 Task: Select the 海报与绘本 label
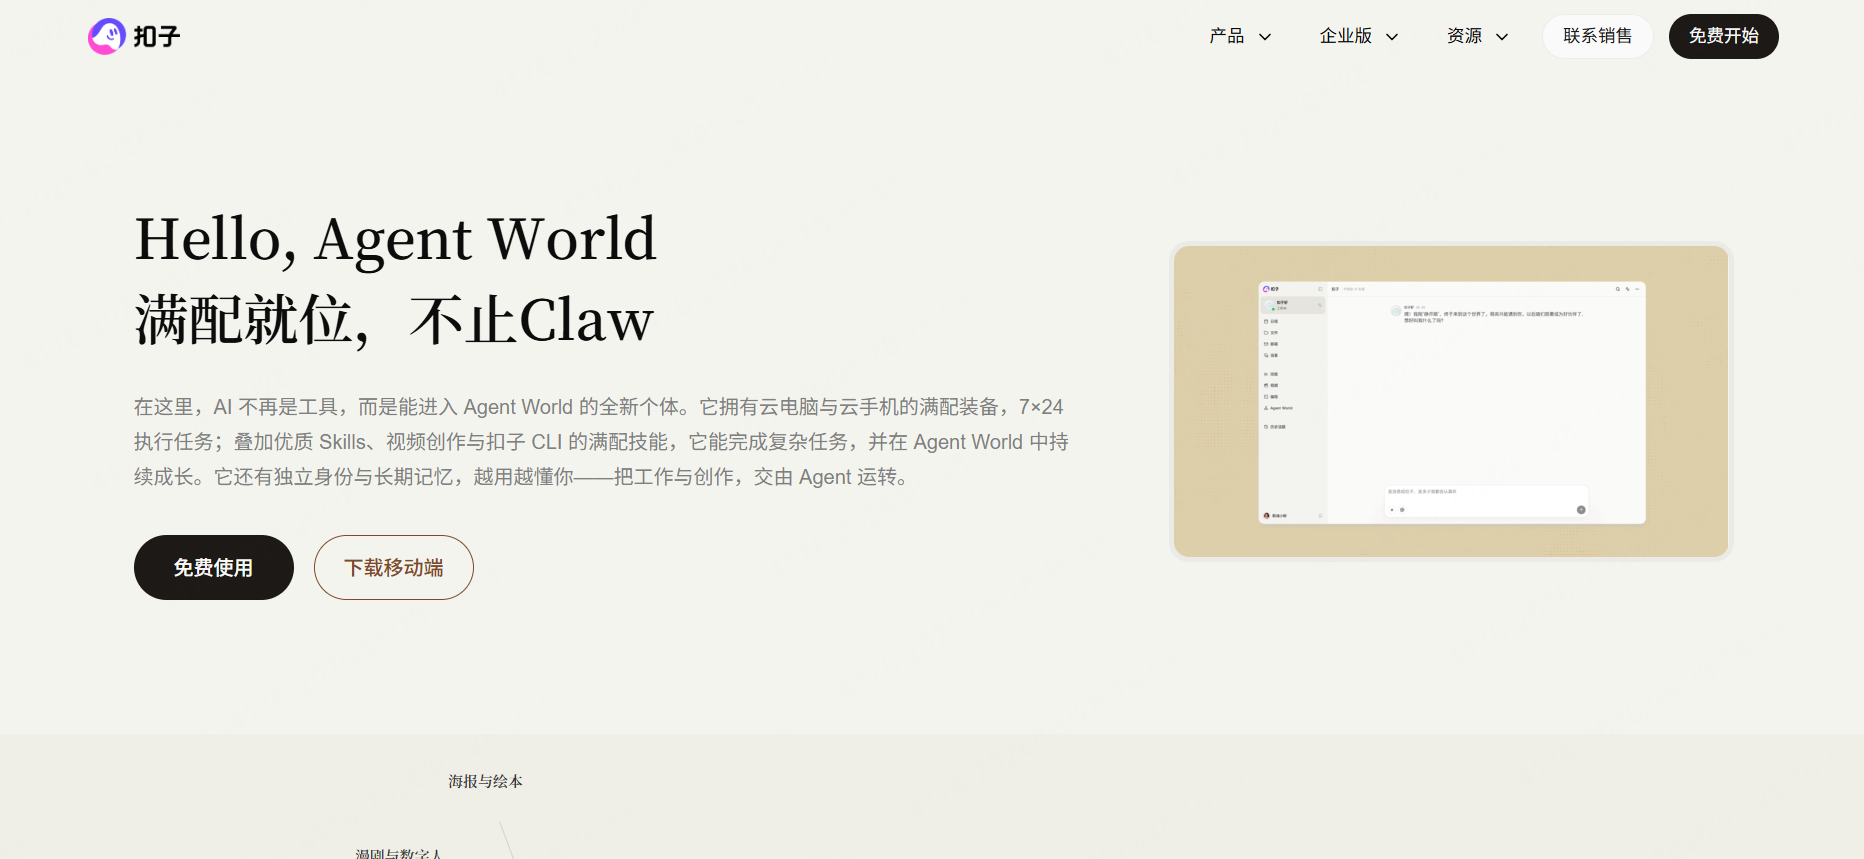point(485,781)
